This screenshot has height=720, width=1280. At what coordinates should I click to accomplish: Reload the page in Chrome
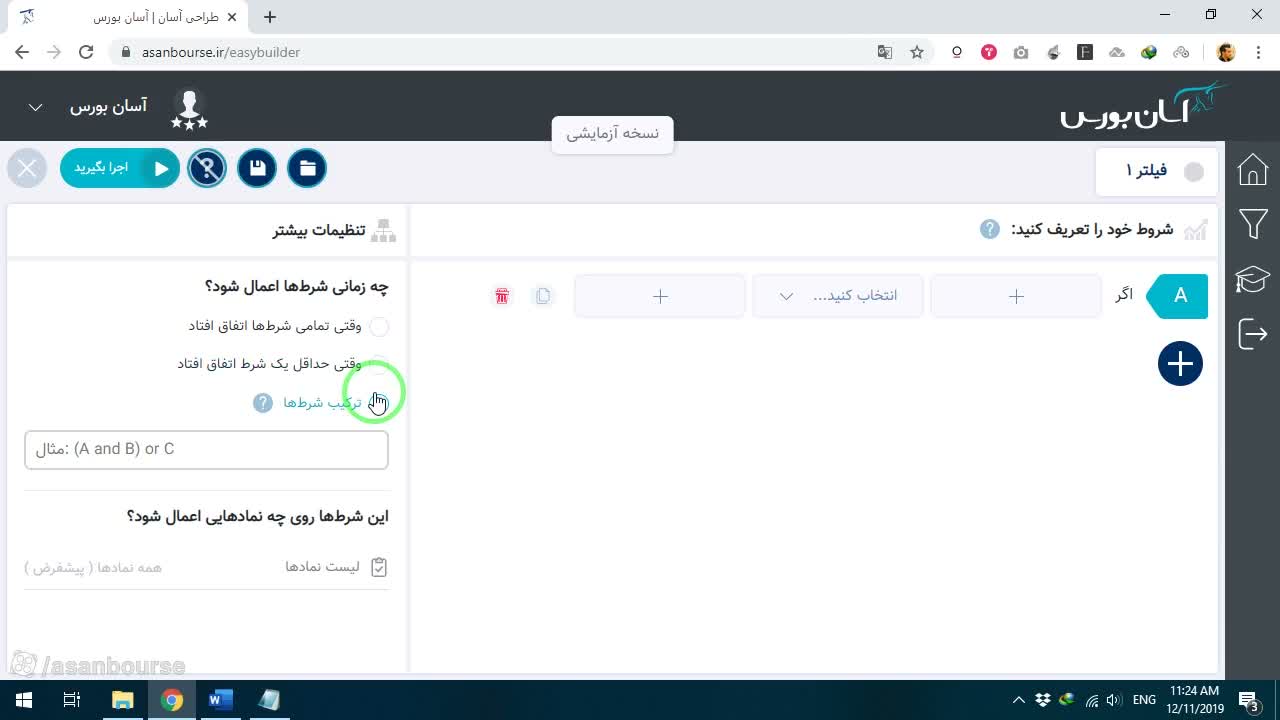pos(86,52)
